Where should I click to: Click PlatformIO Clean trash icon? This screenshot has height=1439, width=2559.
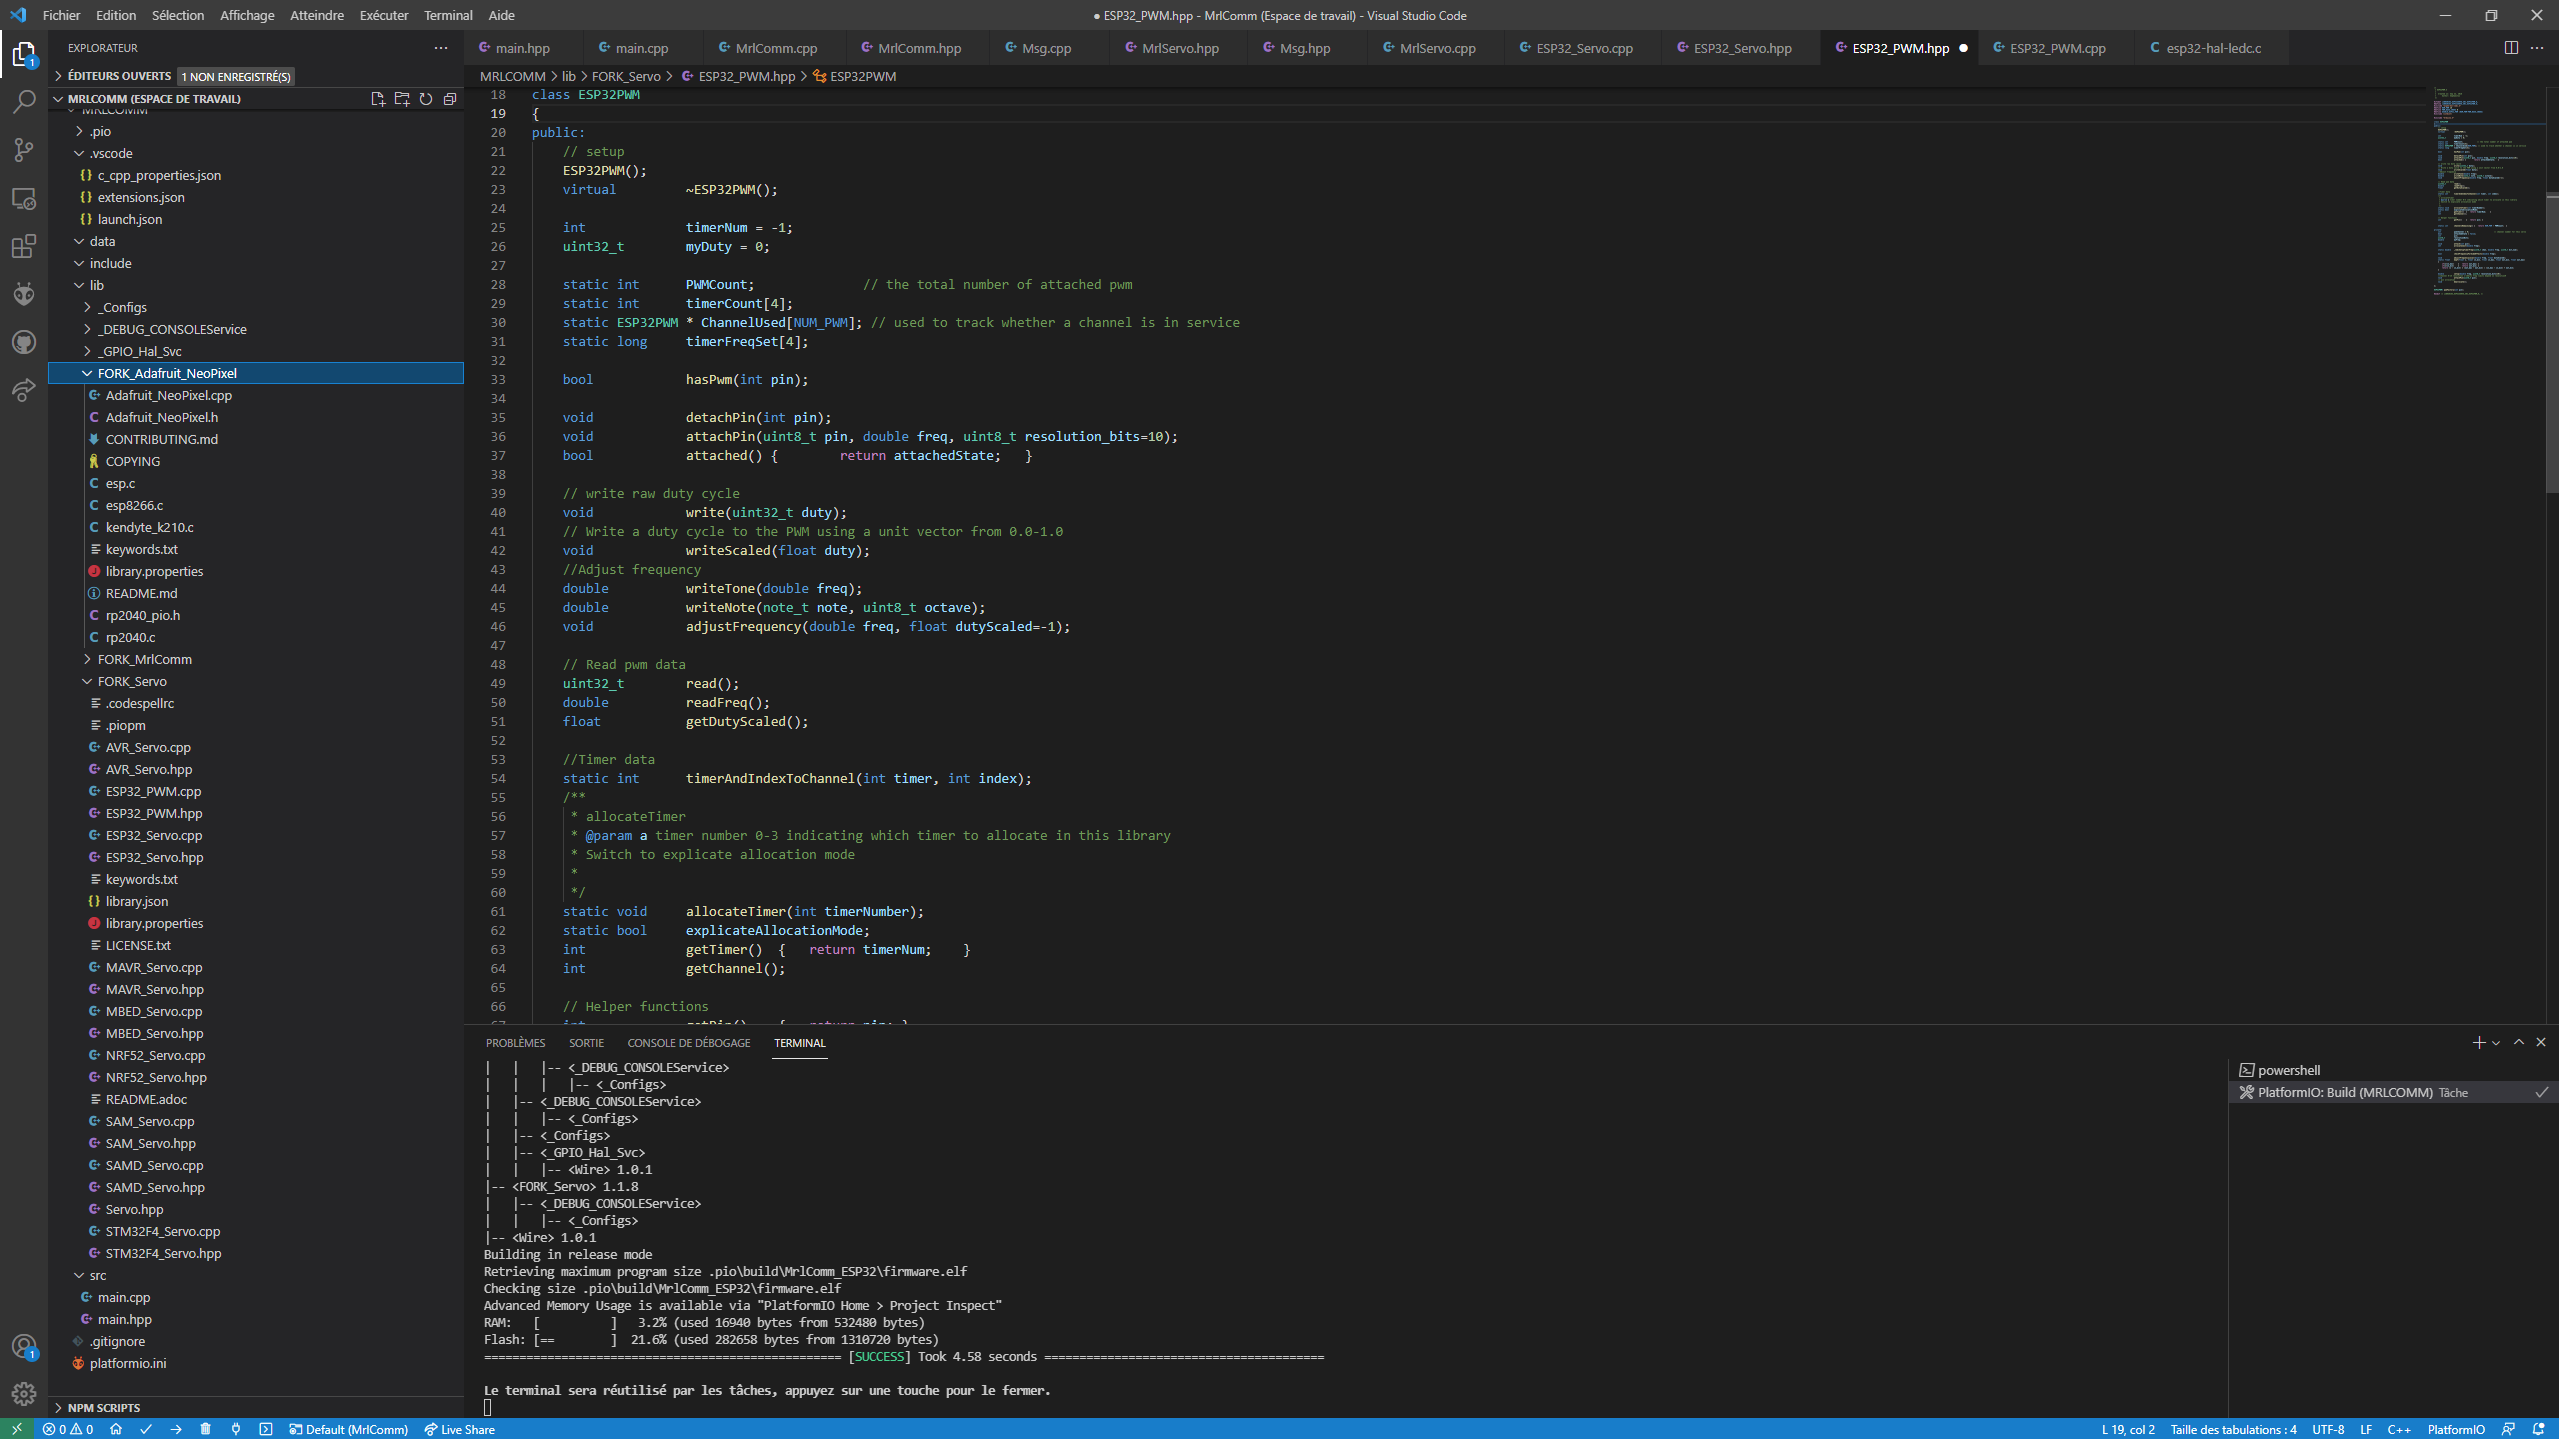206,1429
